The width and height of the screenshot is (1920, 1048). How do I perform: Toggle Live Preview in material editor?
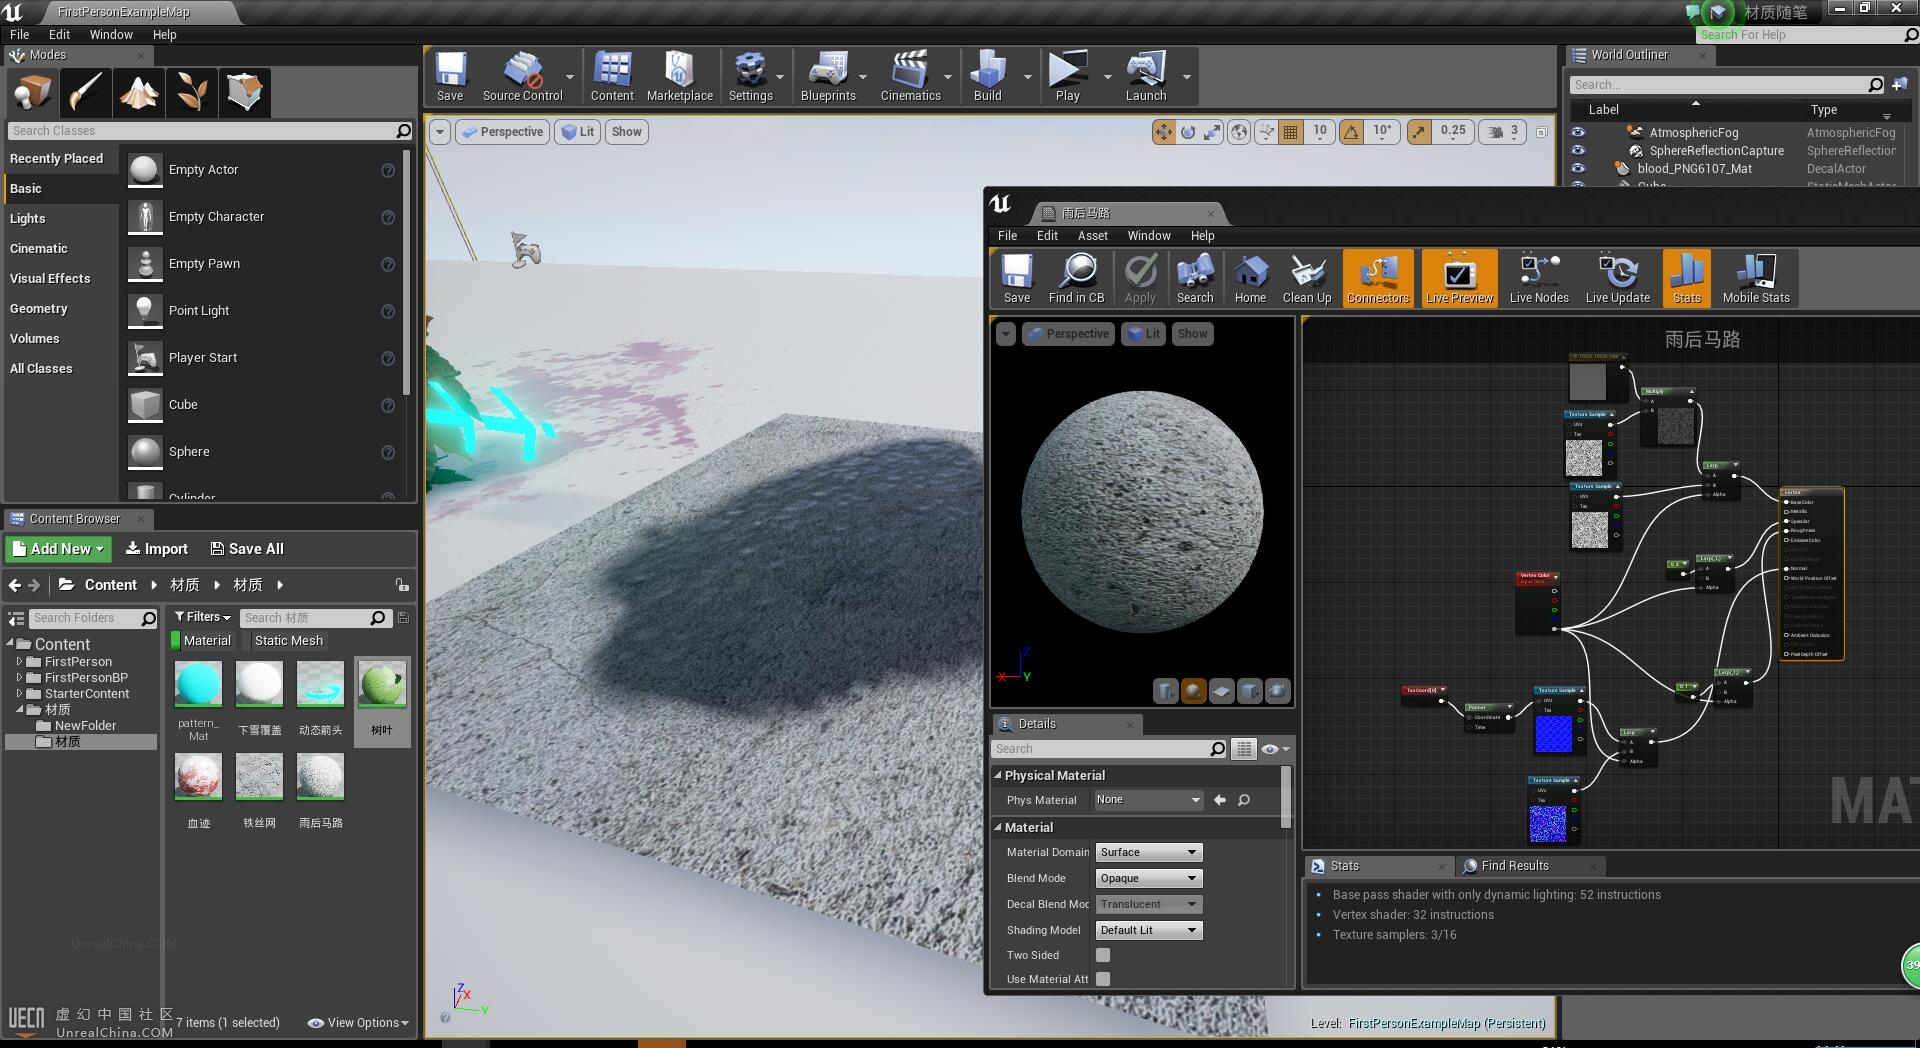click(x=1459, y=279)
